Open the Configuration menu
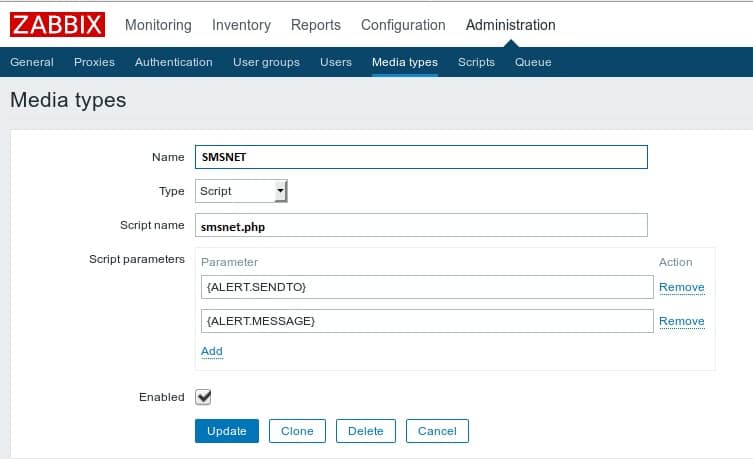The width and height of the screenshot is (753, 459). pyautogui.click(x=403, y=25)
